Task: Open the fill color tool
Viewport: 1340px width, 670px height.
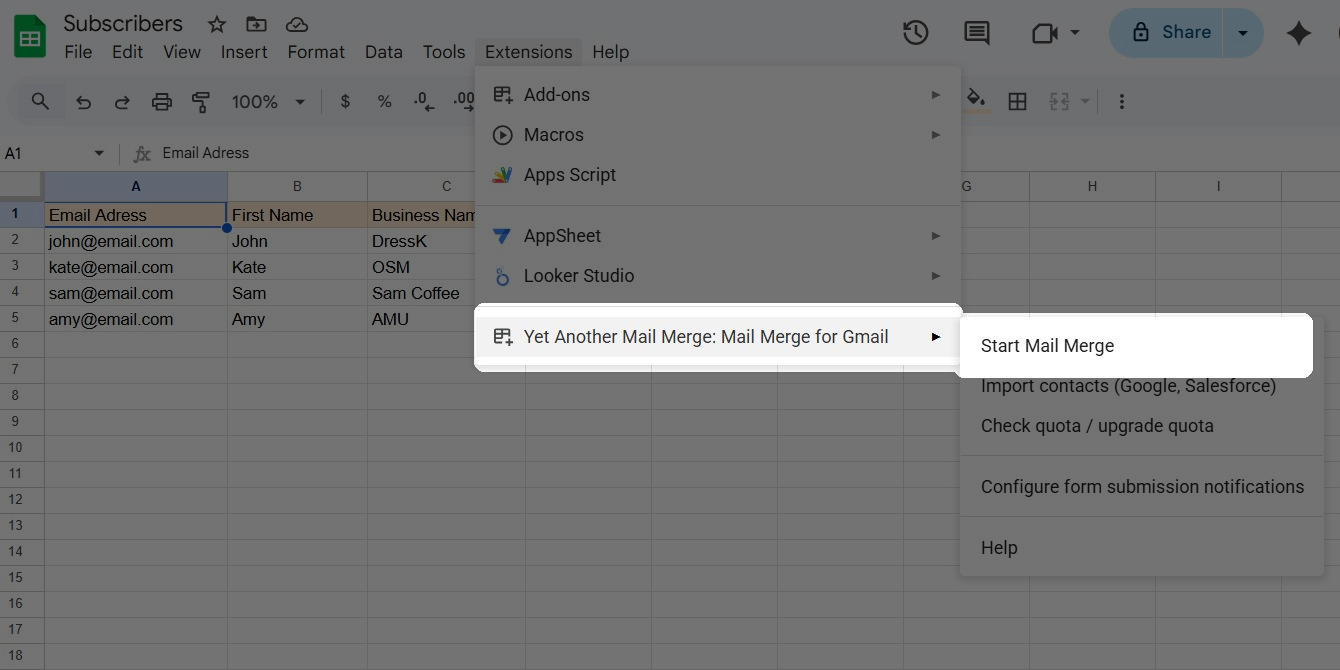Action: click(976, 101)
